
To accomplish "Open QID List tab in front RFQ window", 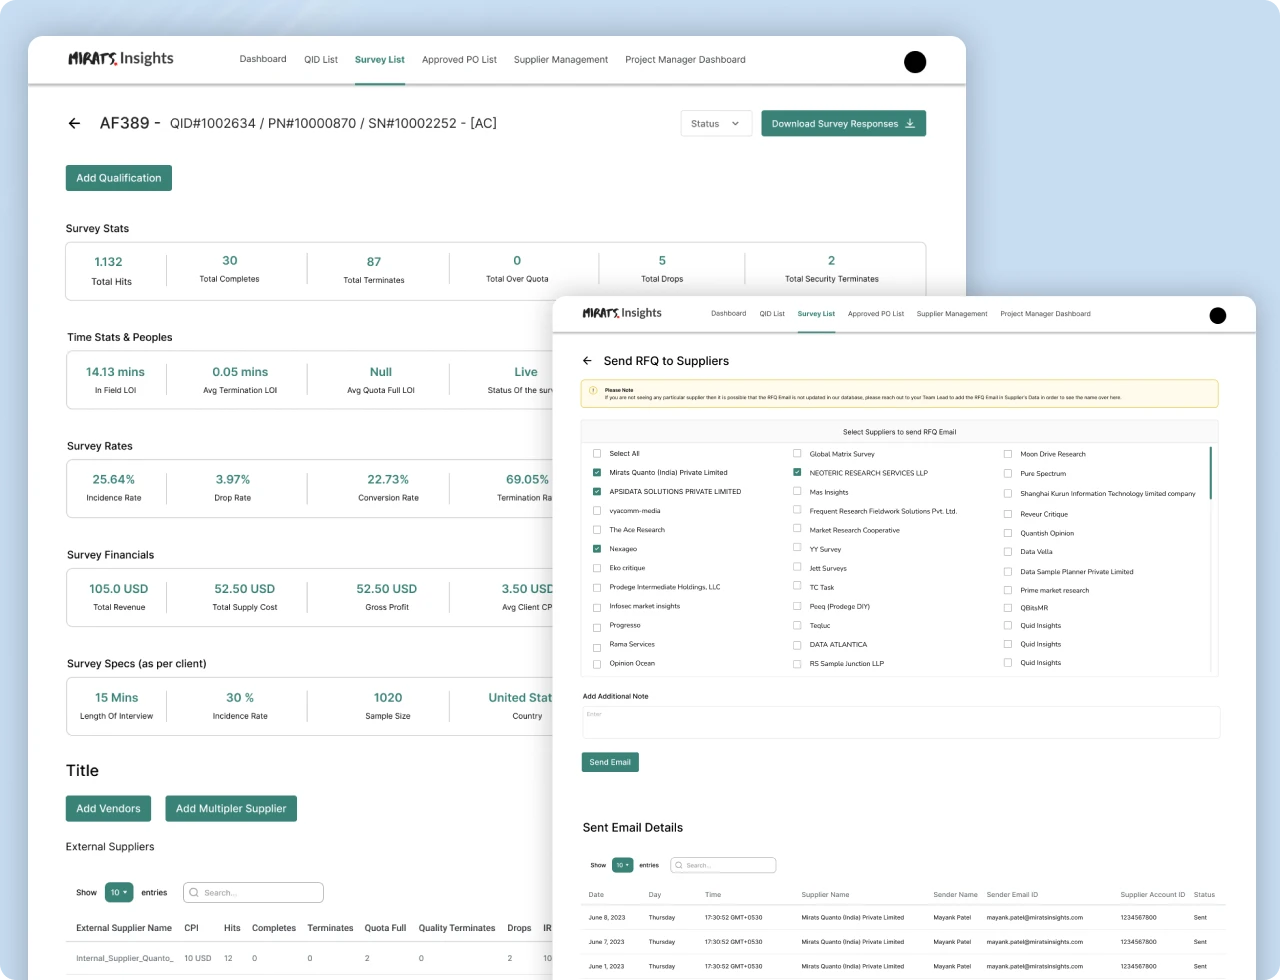I will 772,313.
